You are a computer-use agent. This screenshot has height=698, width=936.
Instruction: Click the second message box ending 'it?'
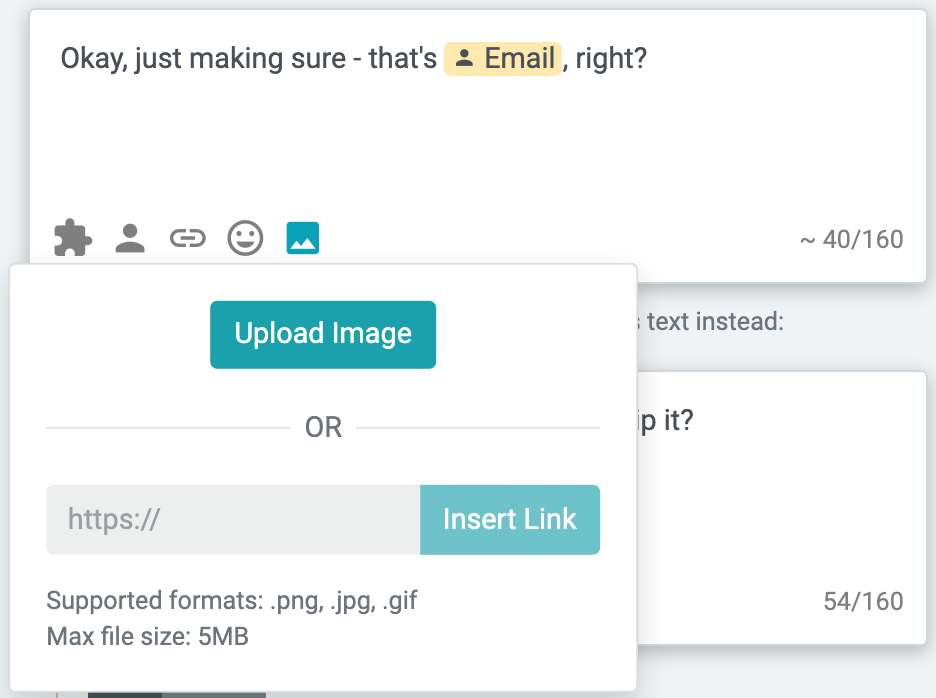pyautogui.click(x=781, y=508)
